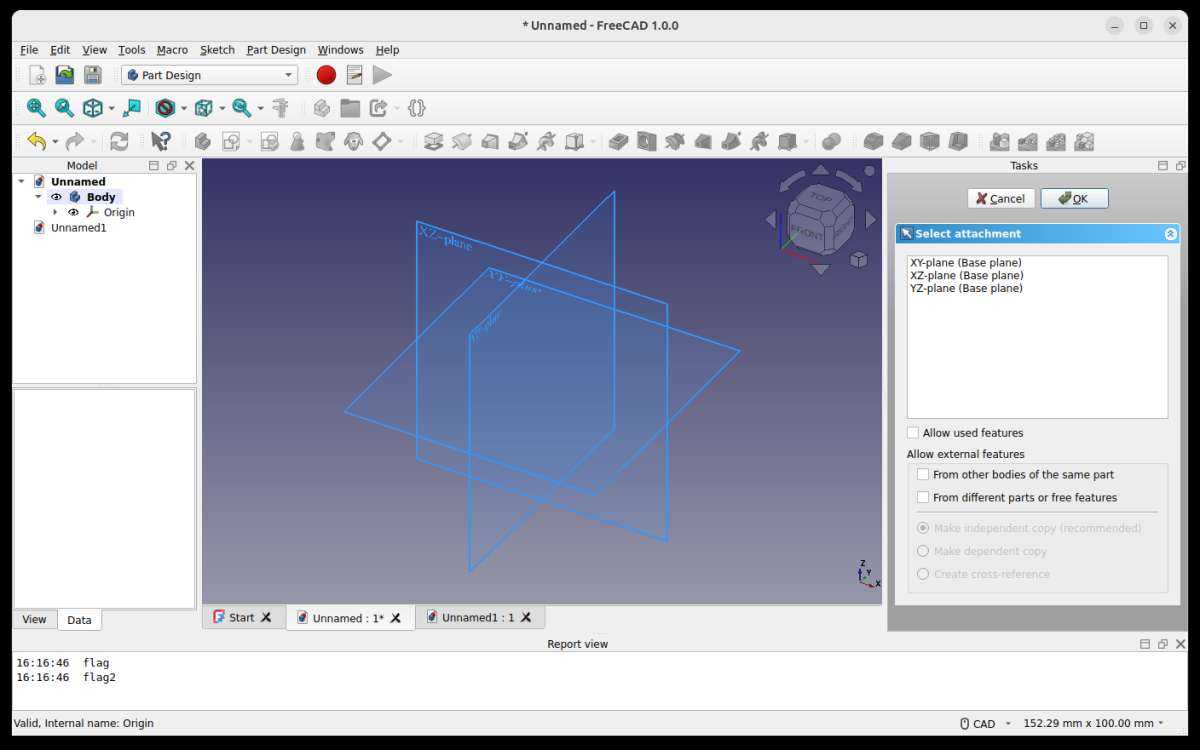Select XY-plane (Base plane) in list

[x=966, y=263]
